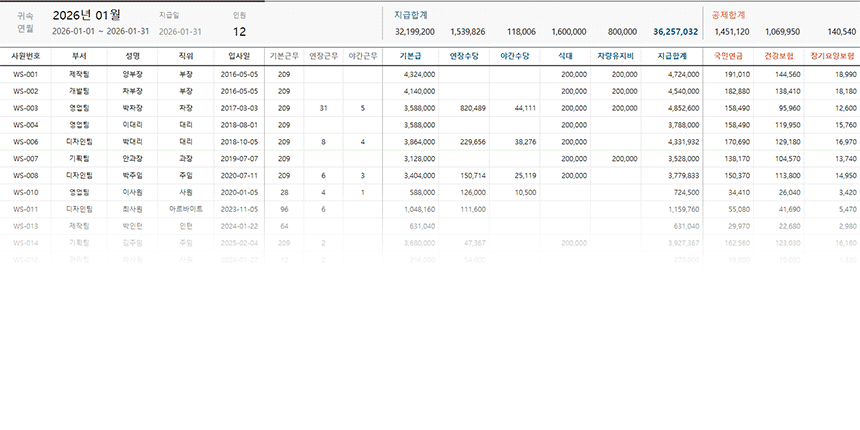This screenshot has height=430, width=860.
Task: Select the 부서 column header
Action: point(79,56)
